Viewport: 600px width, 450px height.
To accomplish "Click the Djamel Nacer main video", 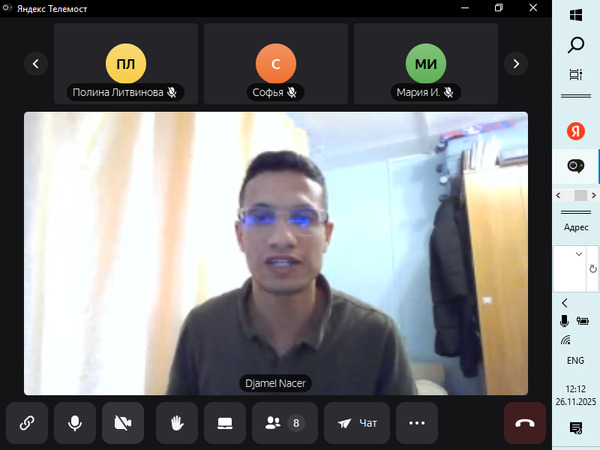I will [x=276, y=252].
